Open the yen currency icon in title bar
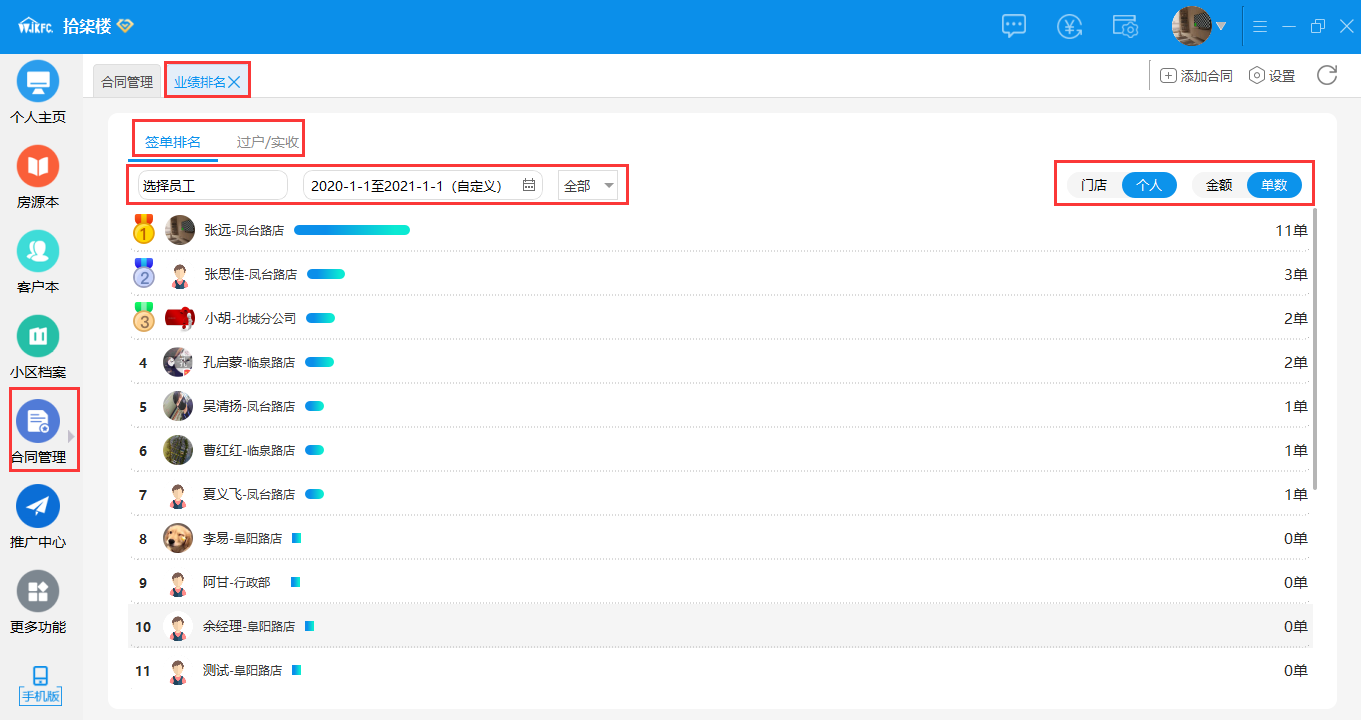Viewport: 1361px width, 720px height. (x=1070, y=26)
